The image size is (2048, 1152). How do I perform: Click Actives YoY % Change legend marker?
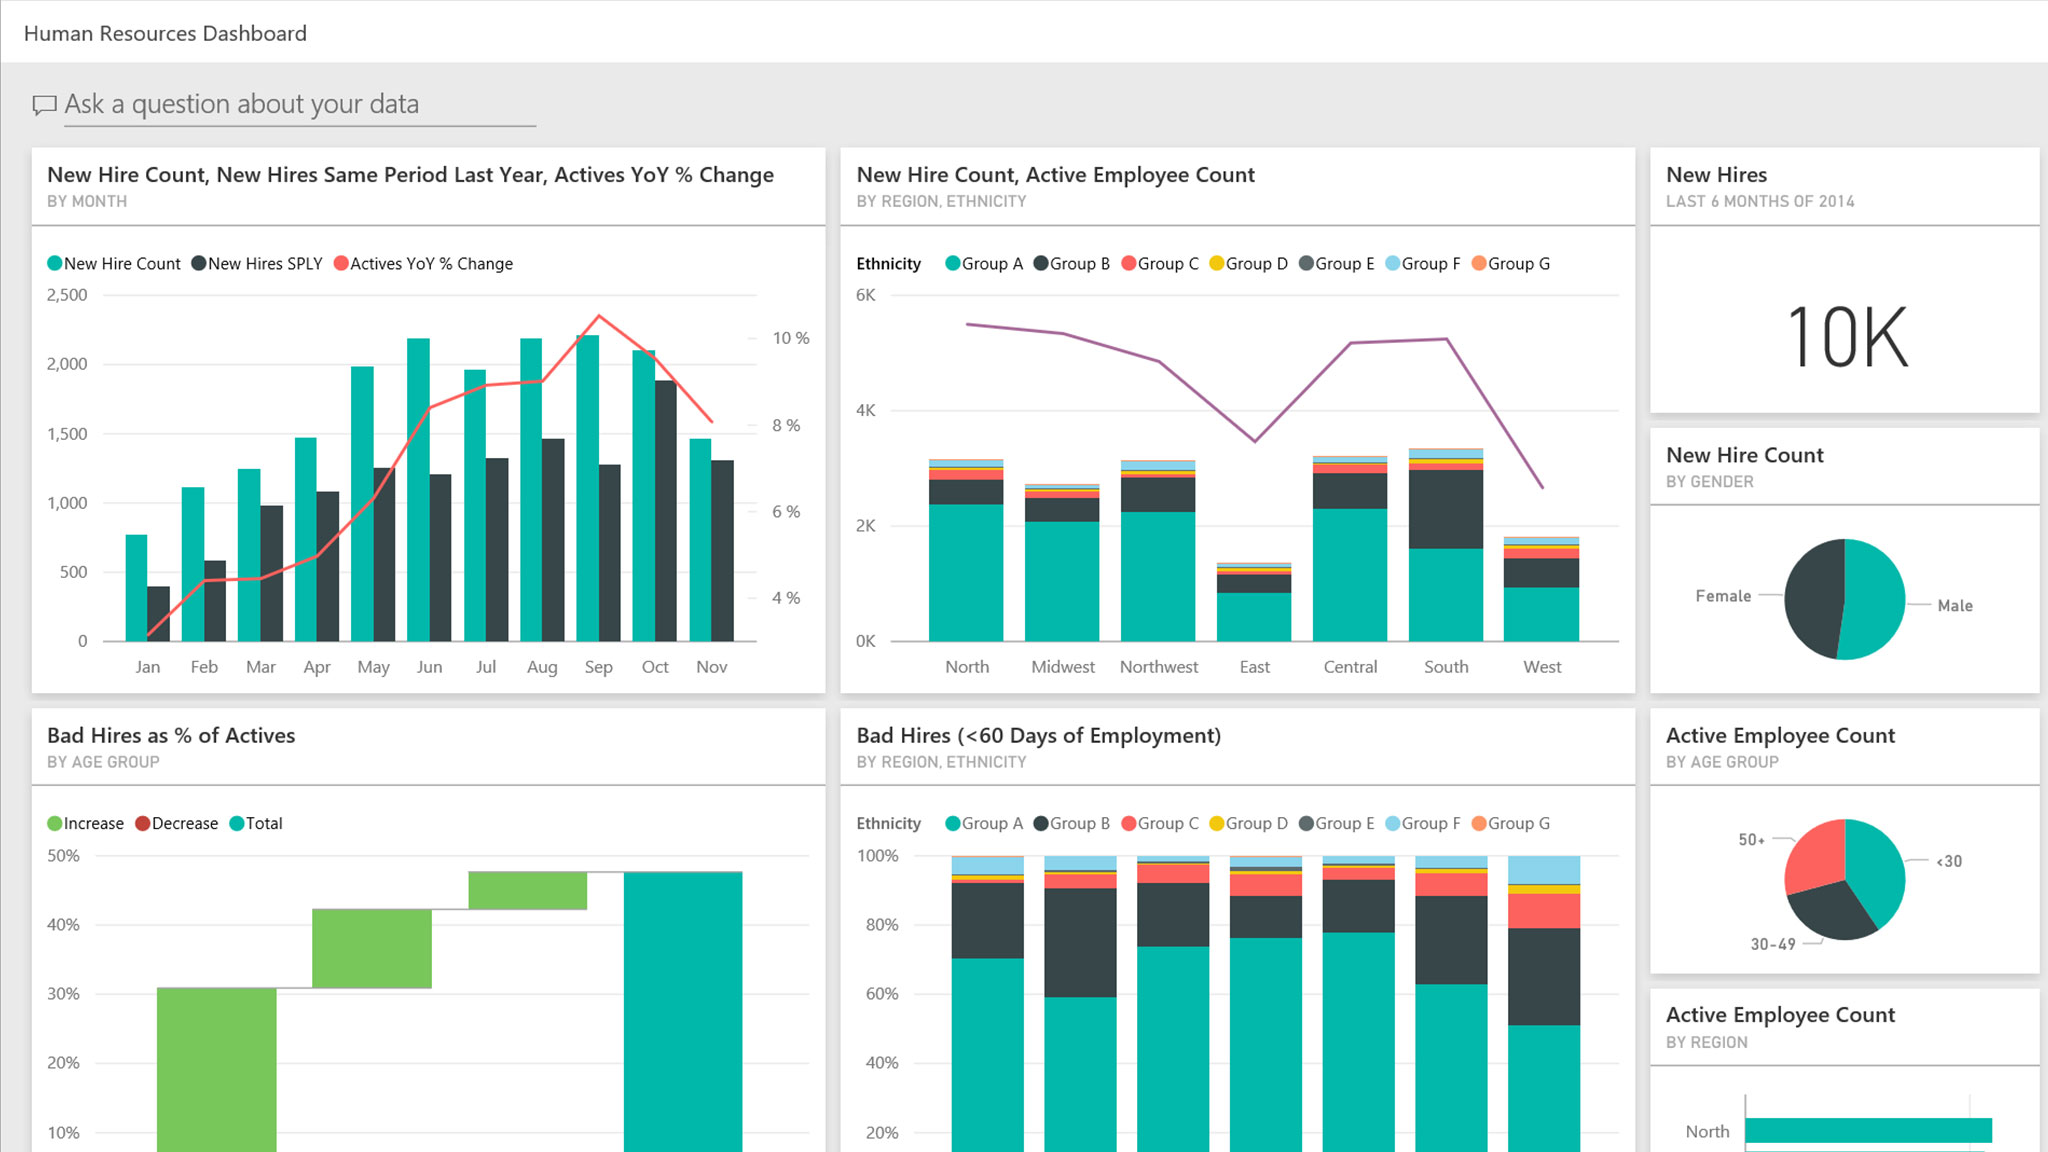[x=341, y=264]
